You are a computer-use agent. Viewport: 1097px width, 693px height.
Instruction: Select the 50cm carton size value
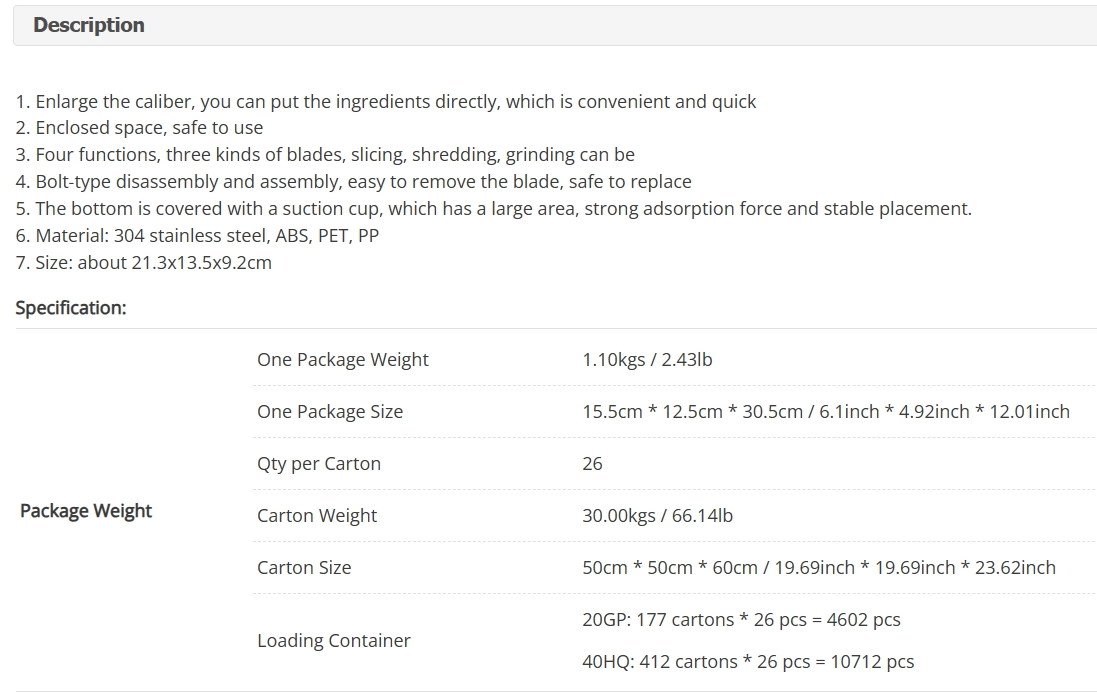click(x=819, y=567)
